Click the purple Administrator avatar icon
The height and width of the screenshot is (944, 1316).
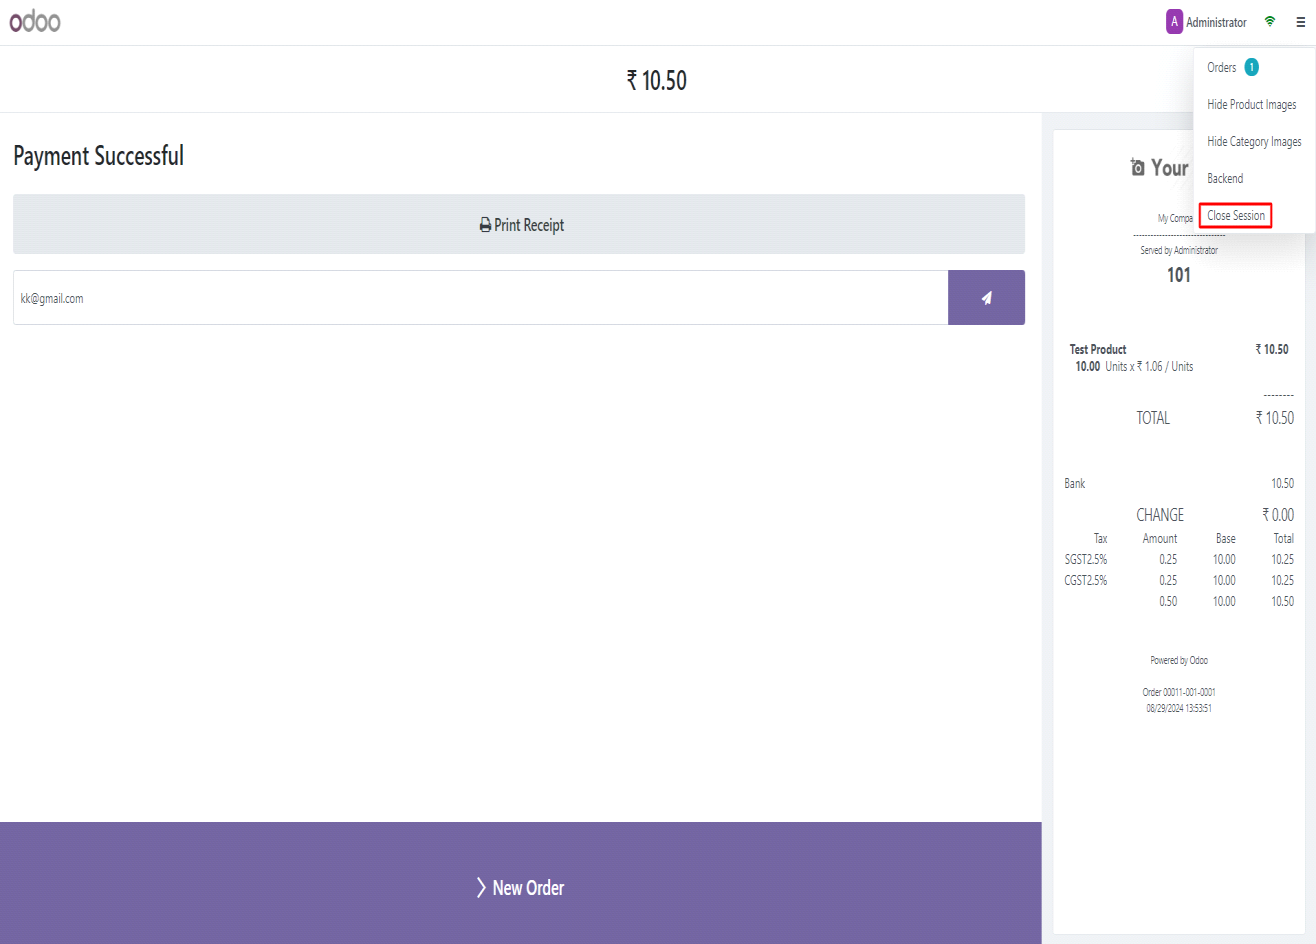(1174, 22)
